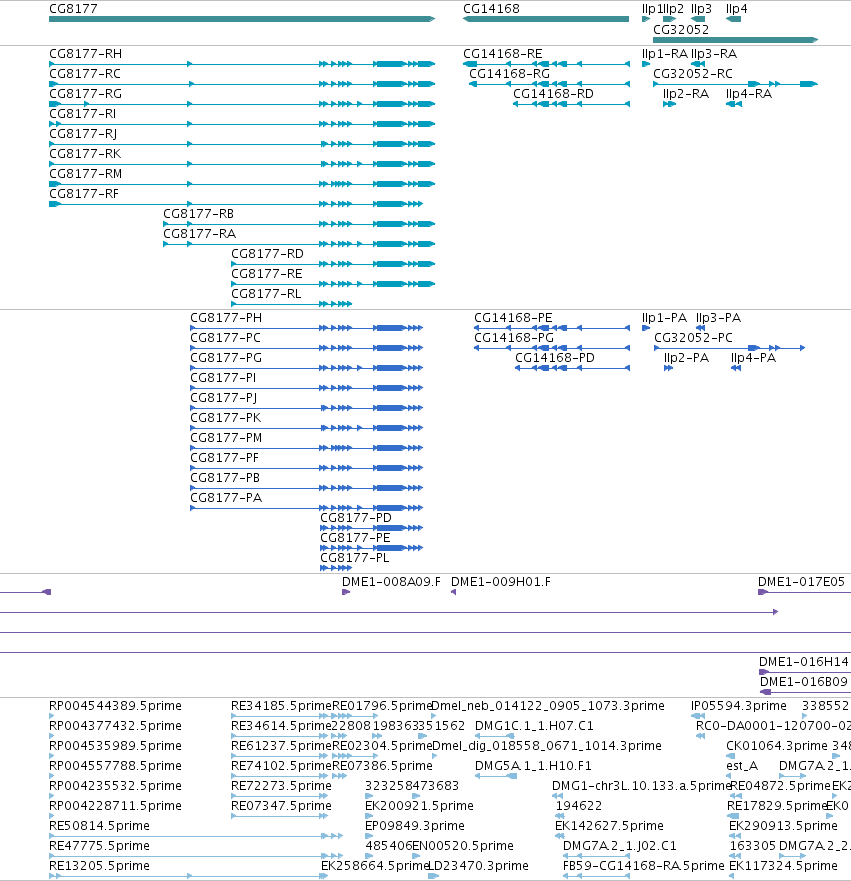Select protein CG14168-PD

click(572, 368)
